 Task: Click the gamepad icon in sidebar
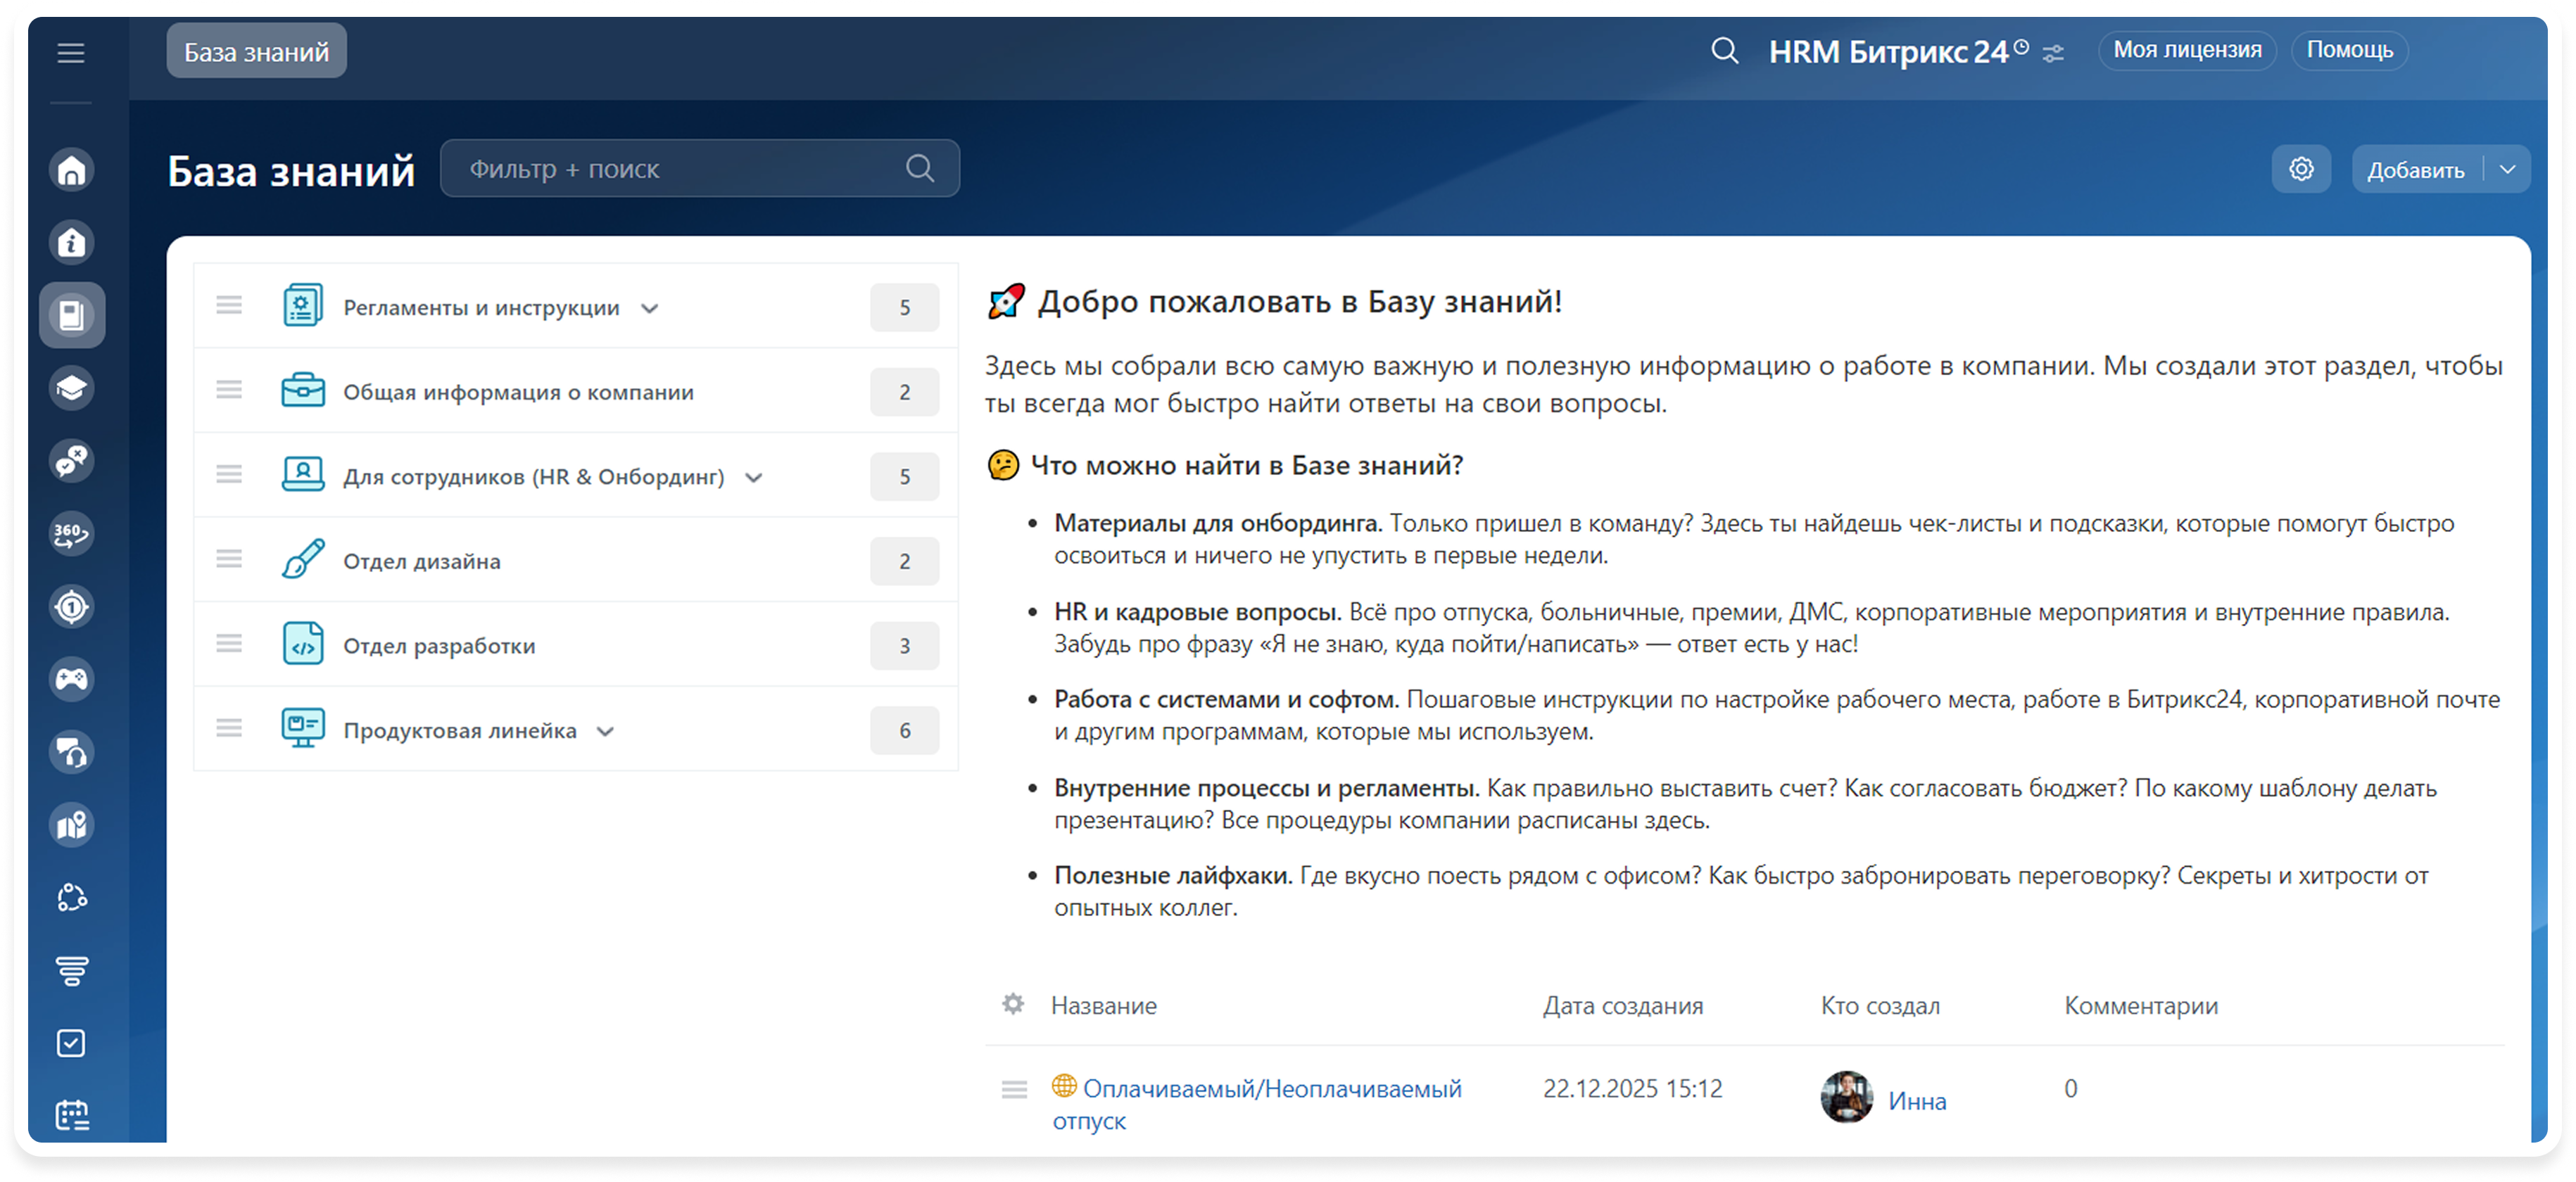(72, 680)
